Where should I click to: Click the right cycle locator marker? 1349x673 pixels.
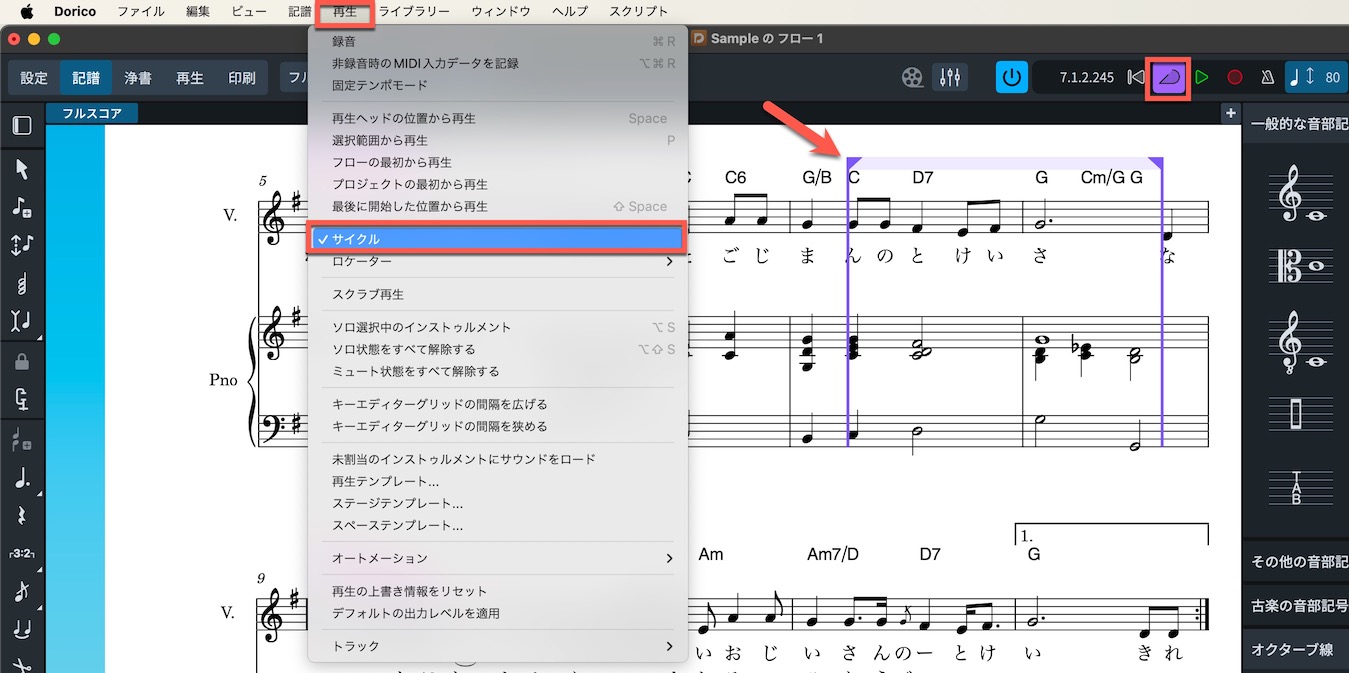[x=1156, y=163]
